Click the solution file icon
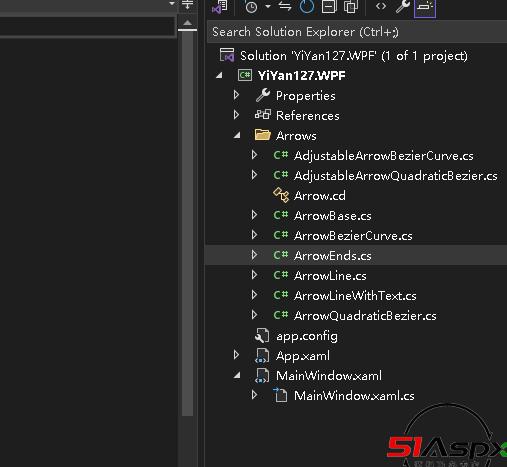The width and height of the screenshot is (507, 467). point(227,55)
